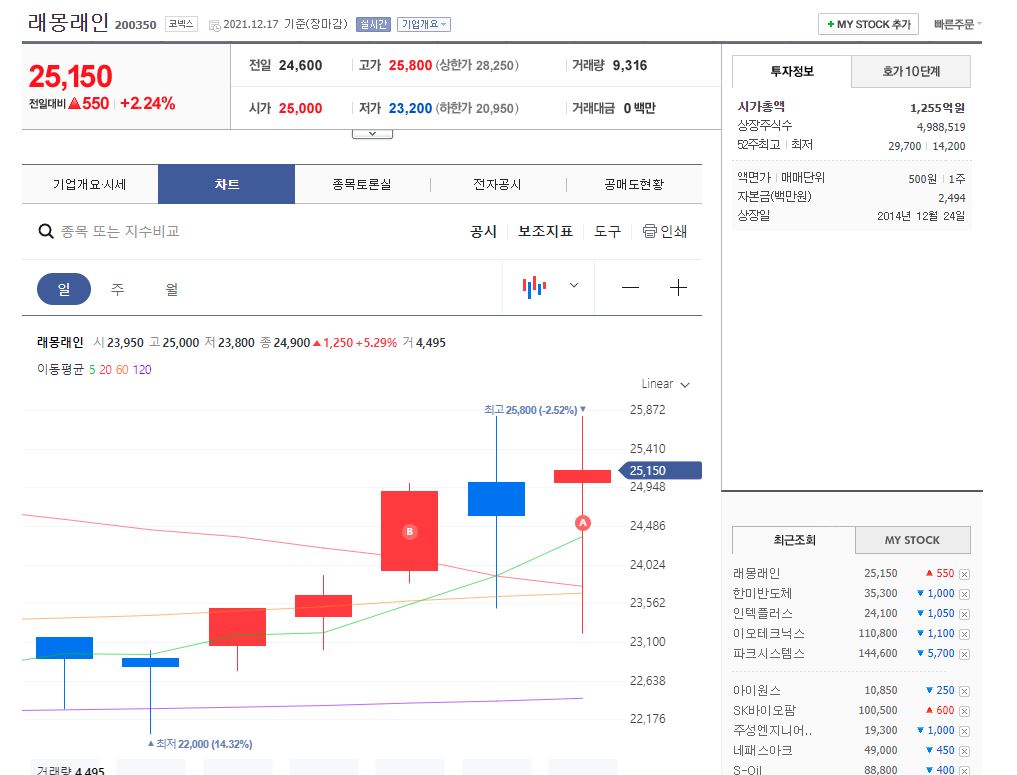Viewport: 1017px width, 775px height.
Task: Remove 네패스아크 from recent list
Action: pos(964,752)
